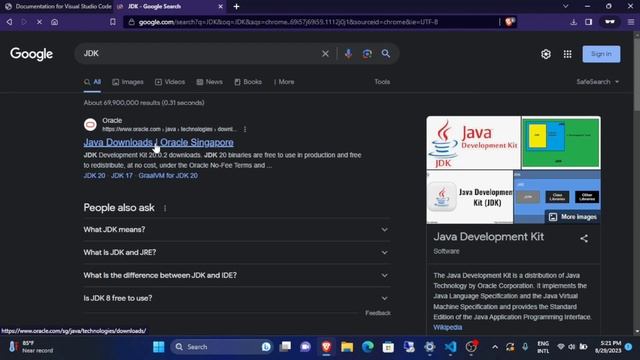Show hidden system tray icons
Screen dimensions: 640x360
[x=495, y=347]
